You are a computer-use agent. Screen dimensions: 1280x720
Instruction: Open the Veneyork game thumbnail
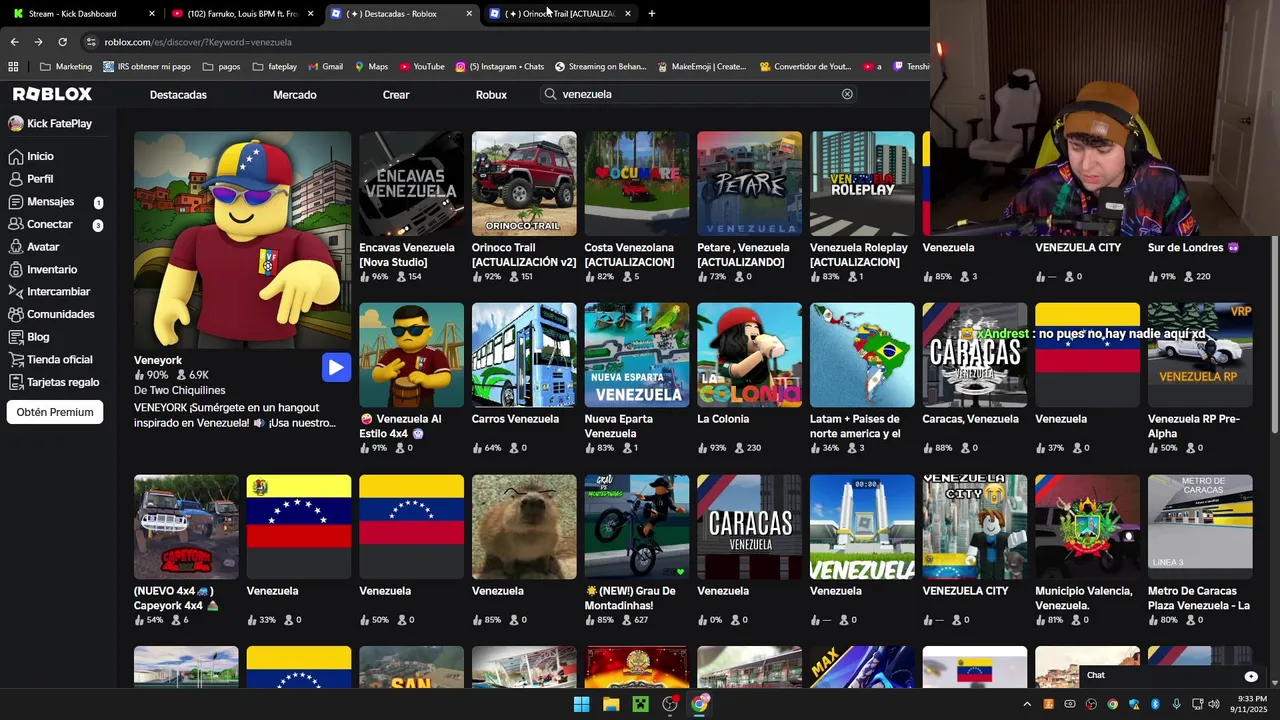pos(243,240)
